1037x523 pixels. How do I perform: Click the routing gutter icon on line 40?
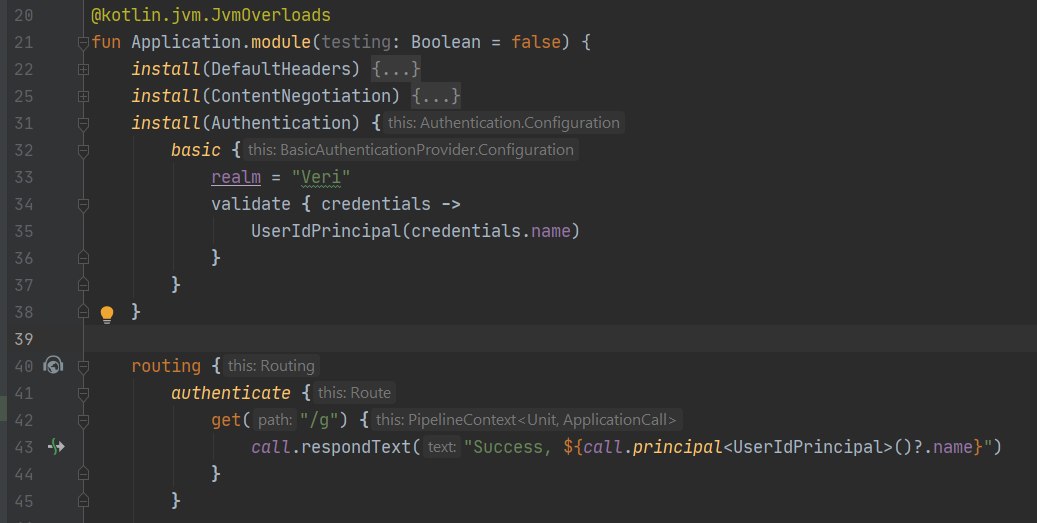point(53,365)
